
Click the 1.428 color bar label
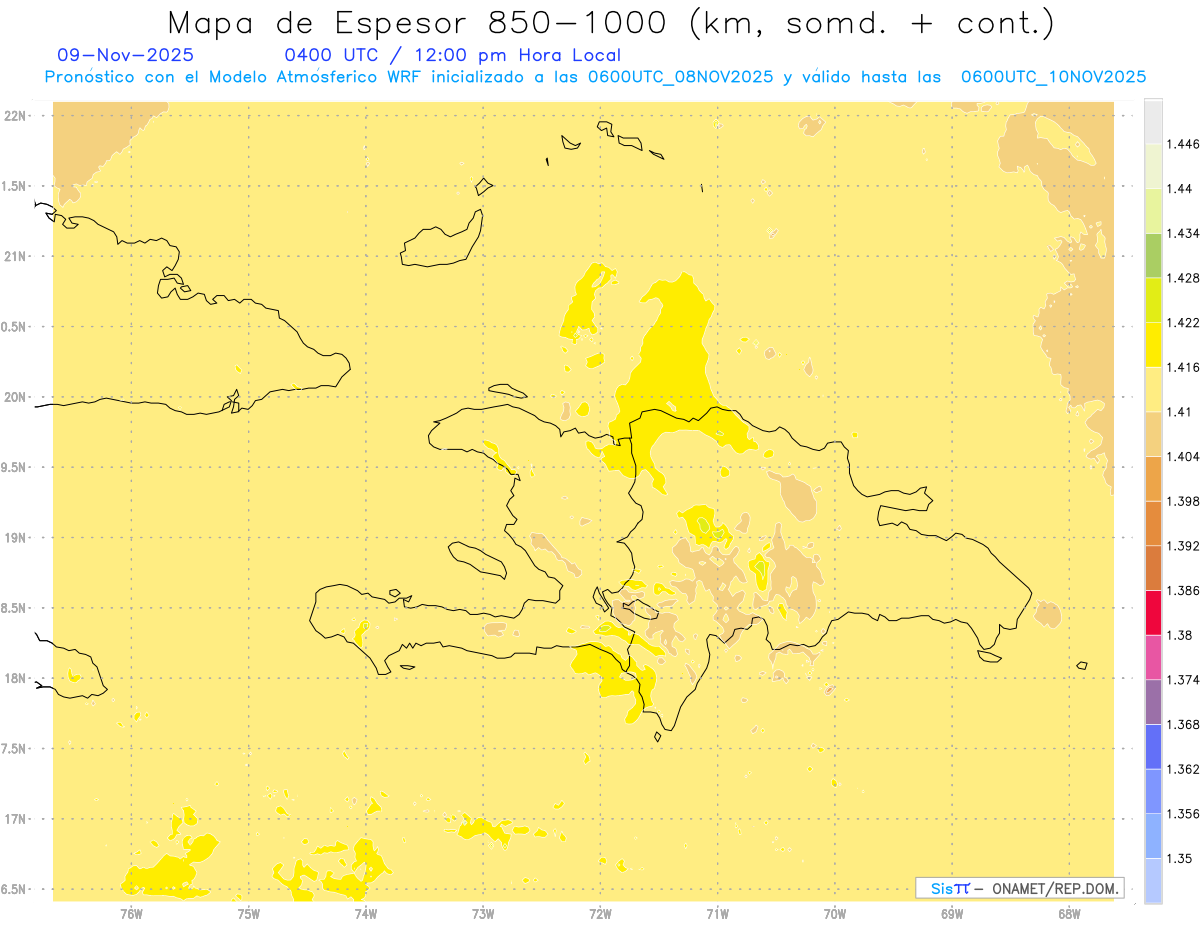pos(1183,278)
